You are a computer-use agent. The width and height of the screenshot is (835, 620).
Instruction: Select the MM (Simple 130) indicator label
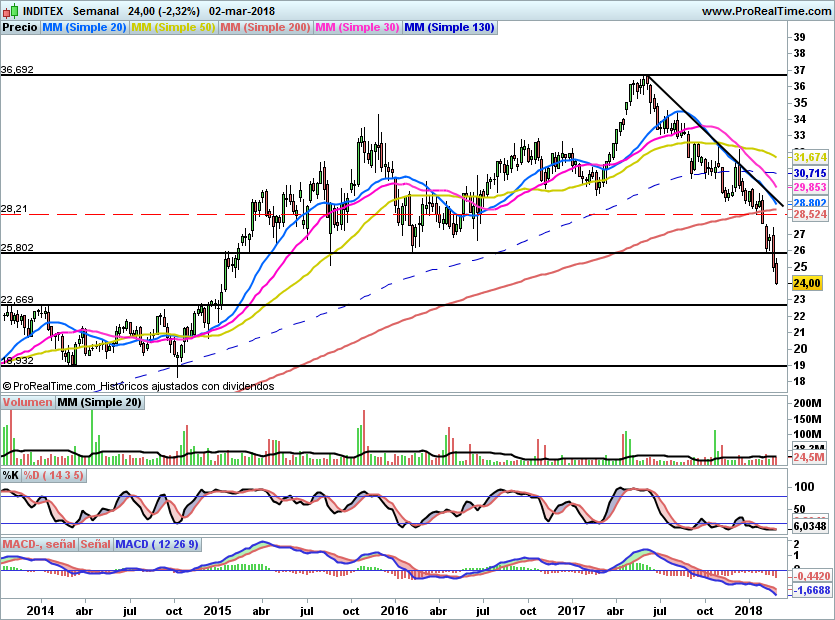point(449,28)
